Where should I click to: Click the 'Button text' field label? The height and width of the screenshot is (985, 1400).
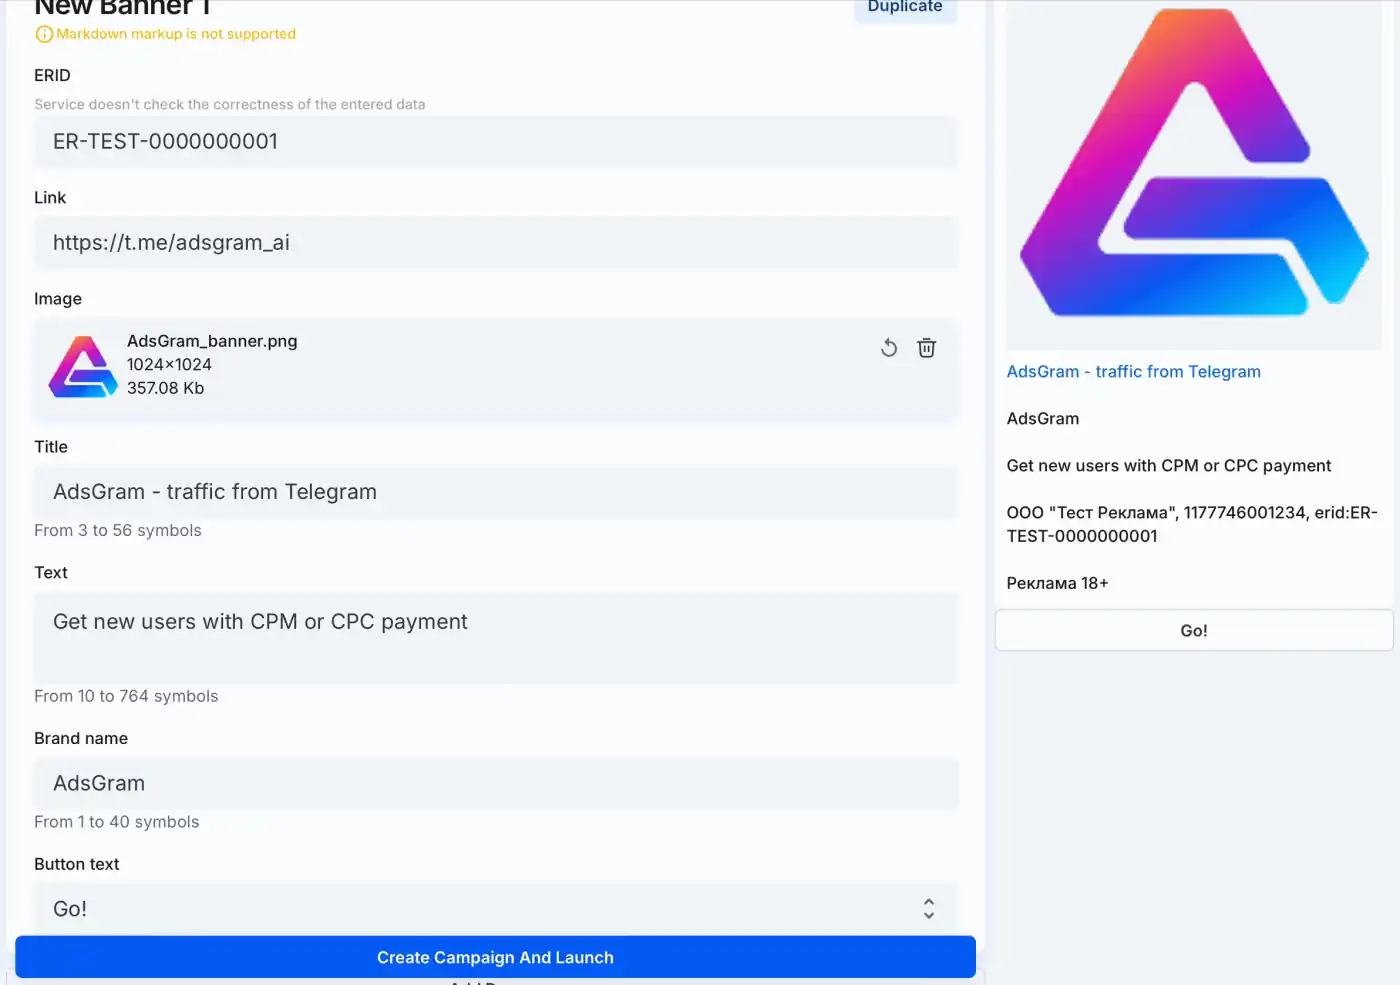pyautogui.click(x=77, y=864)
